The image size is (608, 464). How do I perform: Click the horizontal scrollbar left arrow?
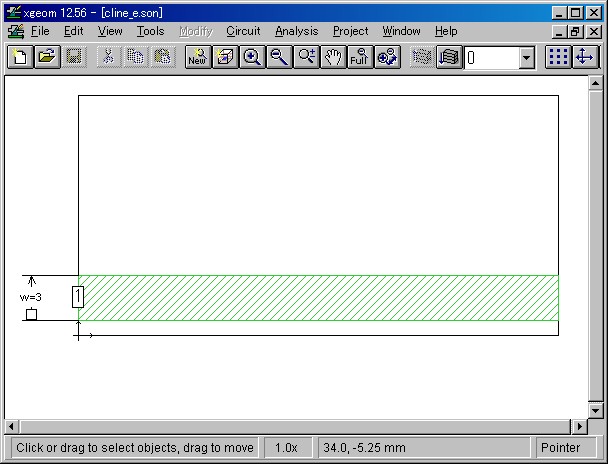(11, 426)
